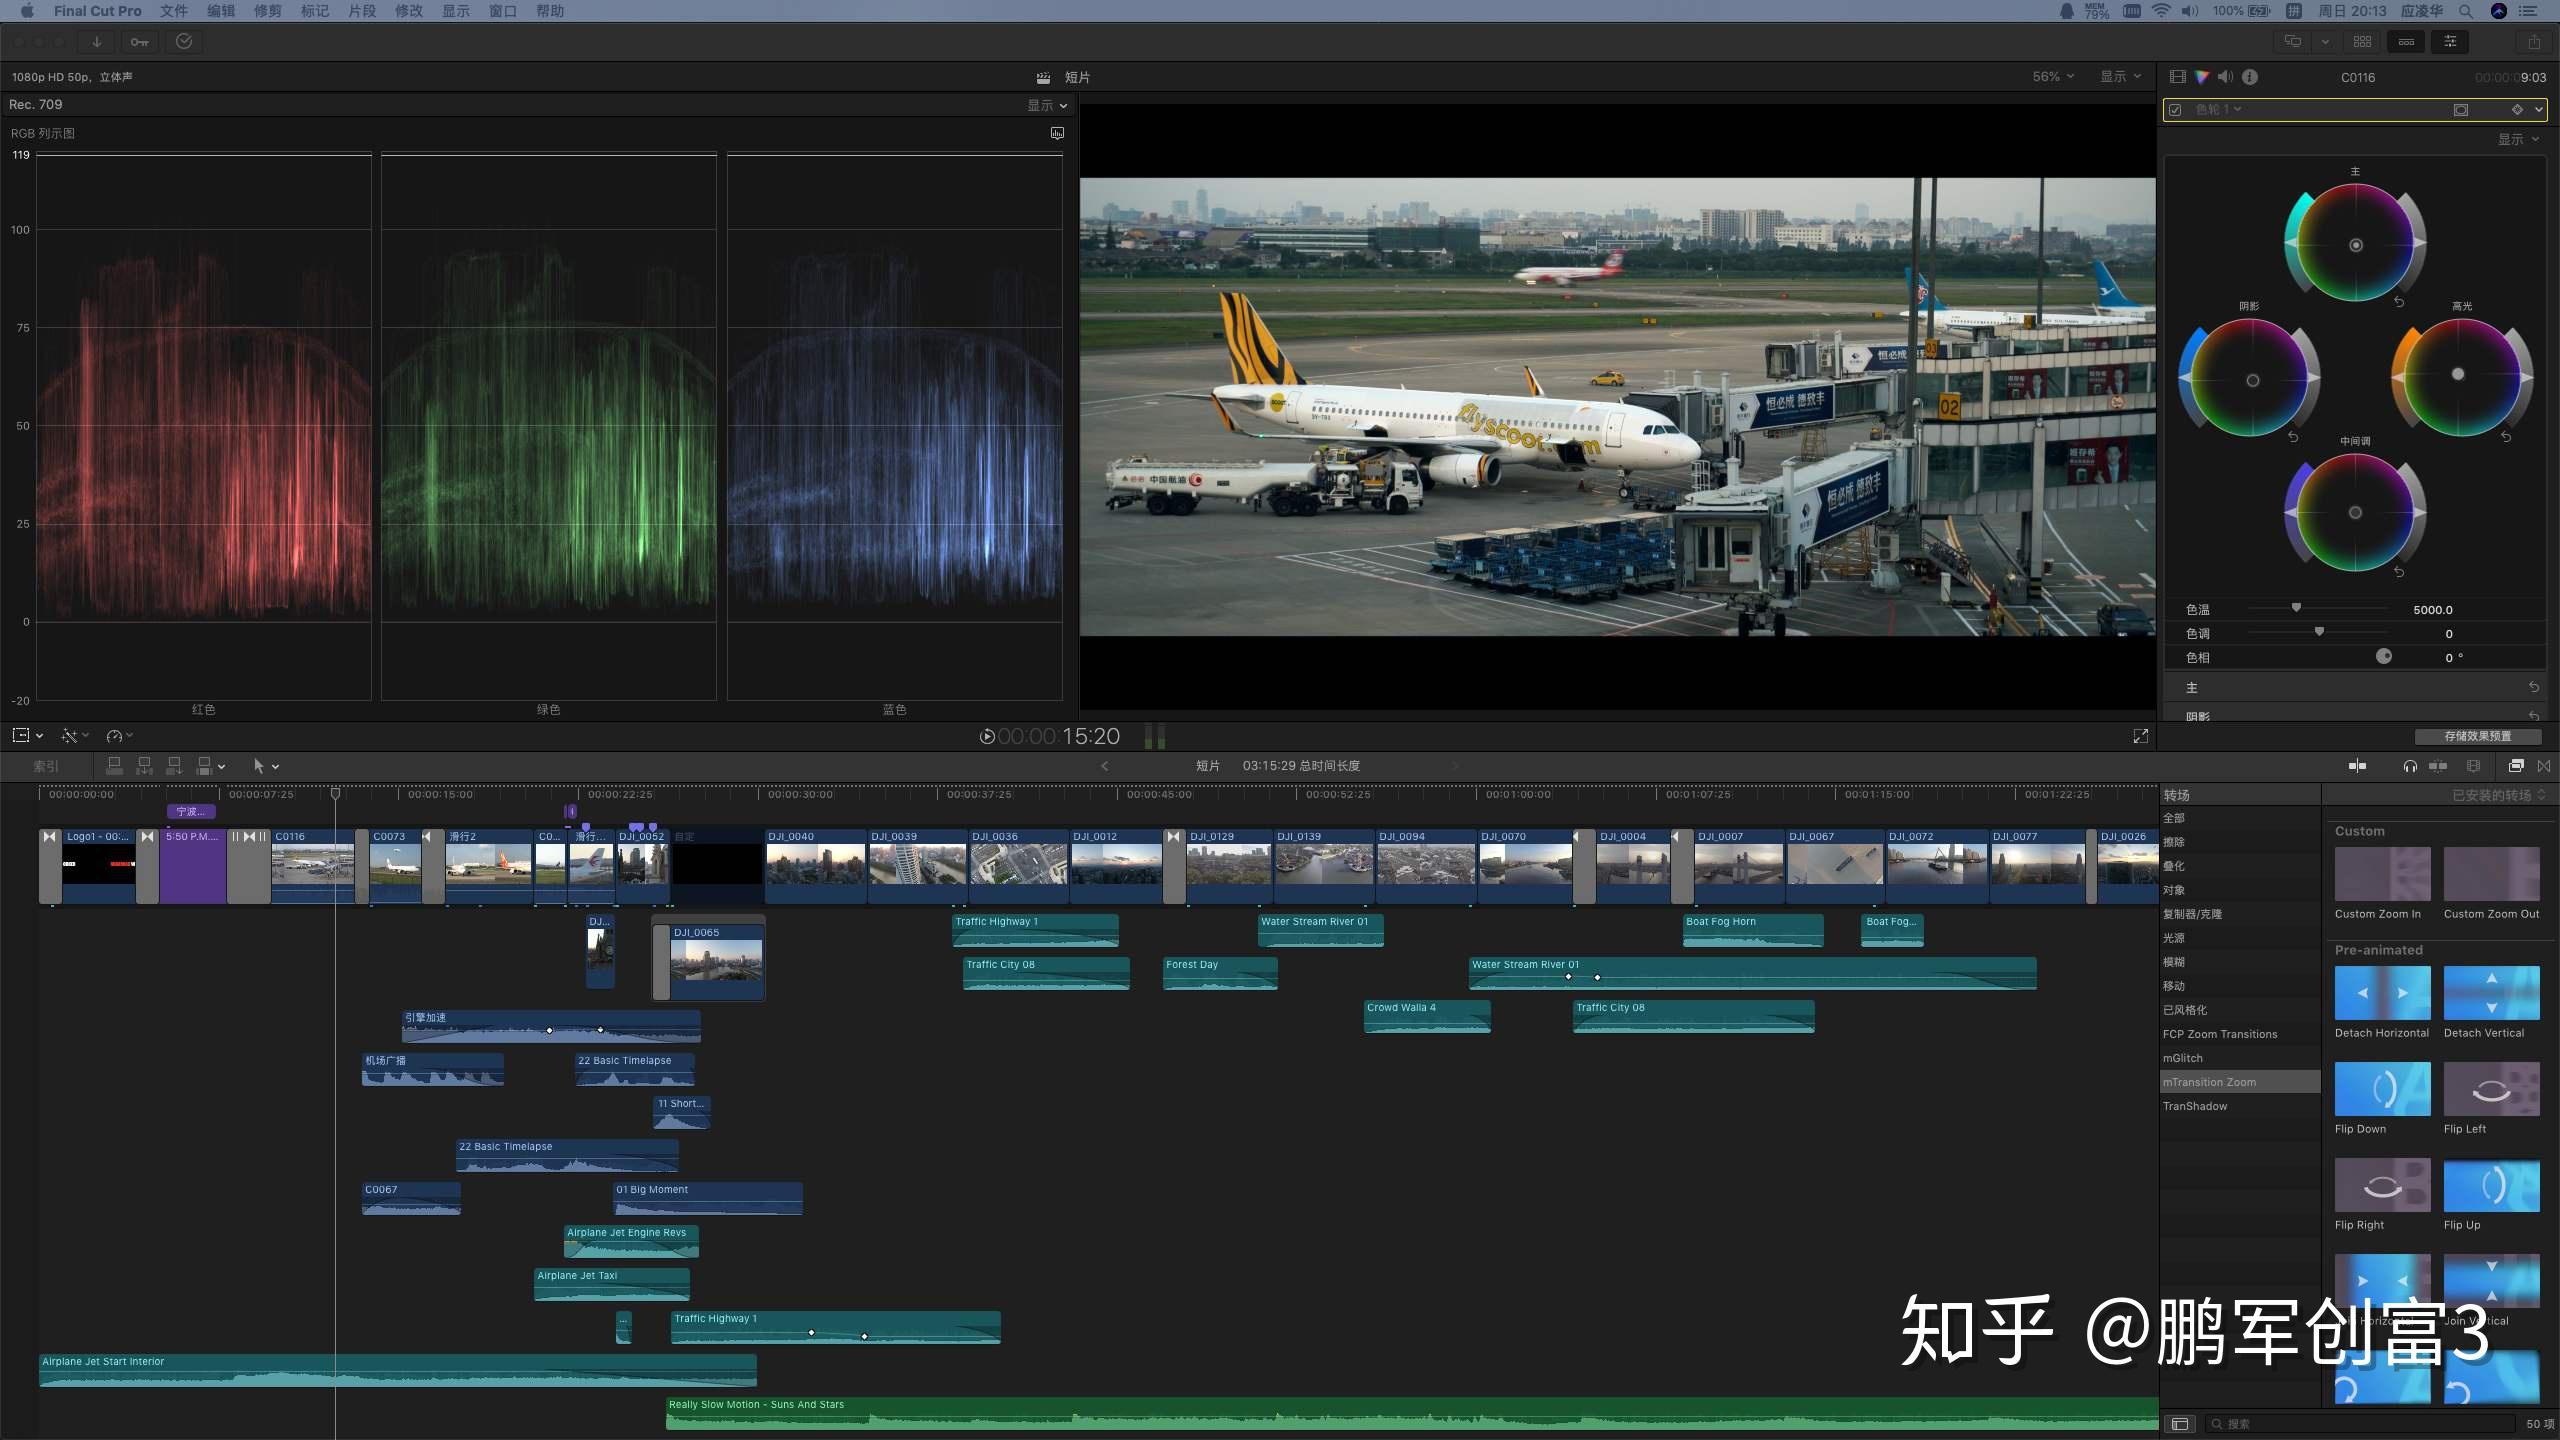This screenshot has height=1440, width=2560.
Task: Select the Custom Zoom In transition thumbnail
Action: [x=2382, y=874]
